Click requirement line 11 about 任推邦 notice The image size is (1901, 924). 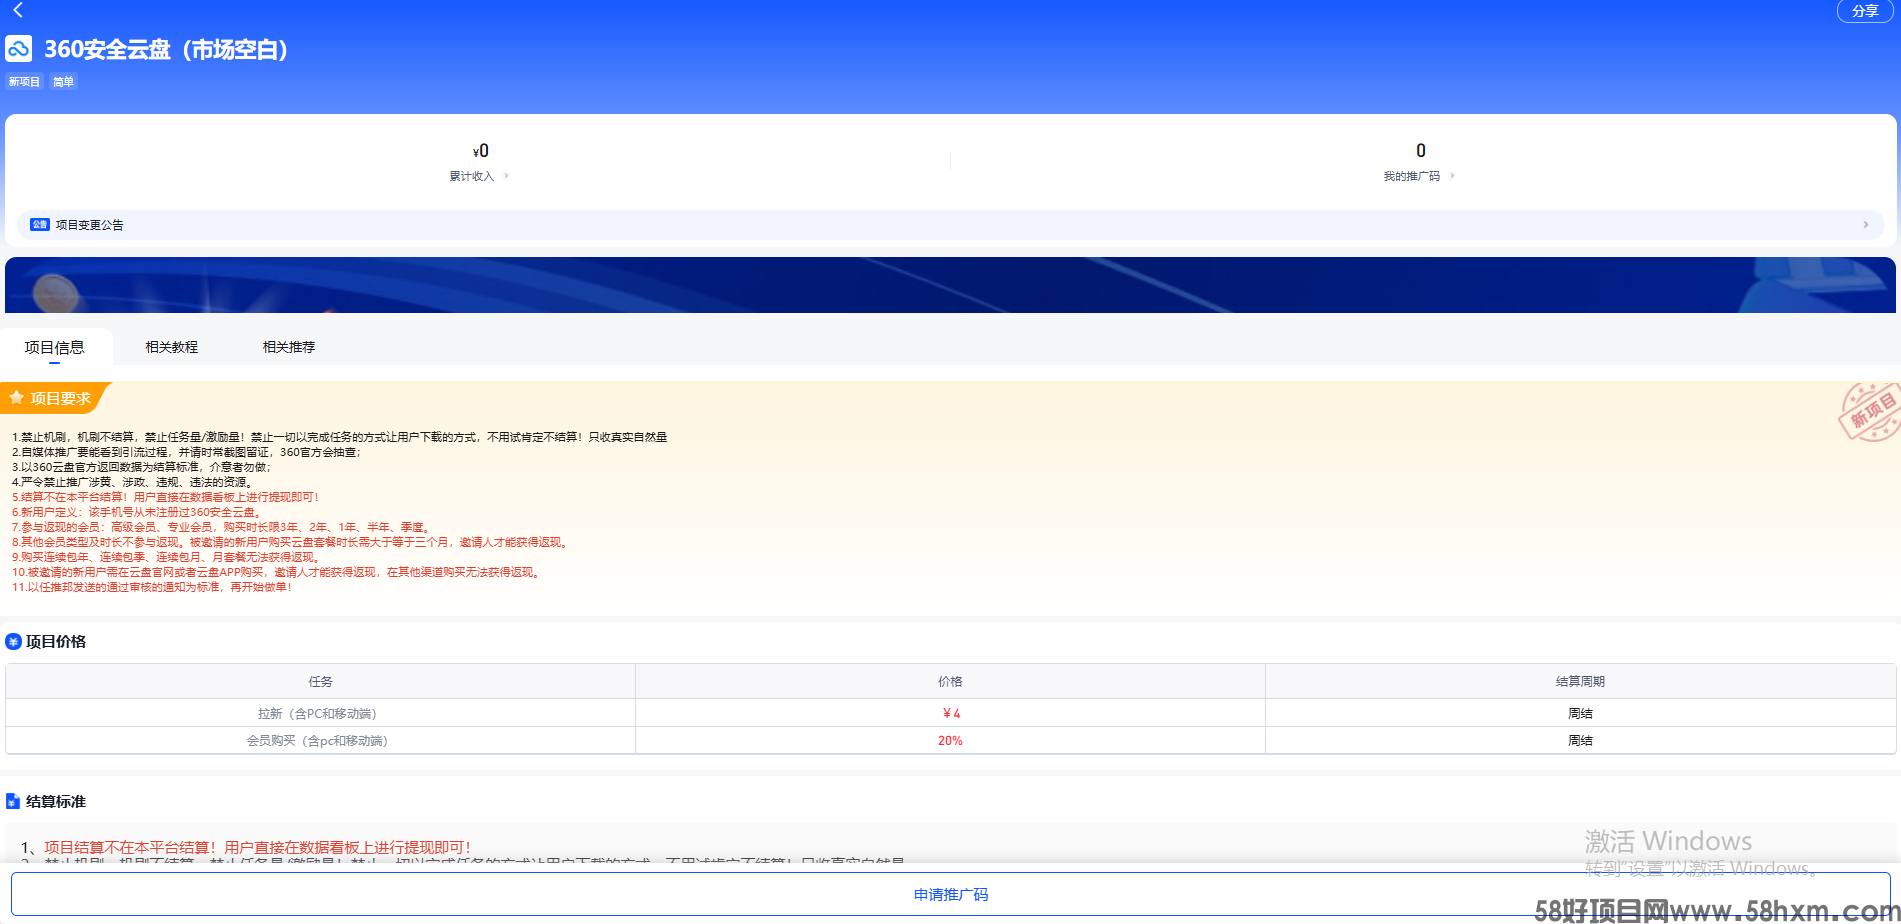[x=152, y=587]
